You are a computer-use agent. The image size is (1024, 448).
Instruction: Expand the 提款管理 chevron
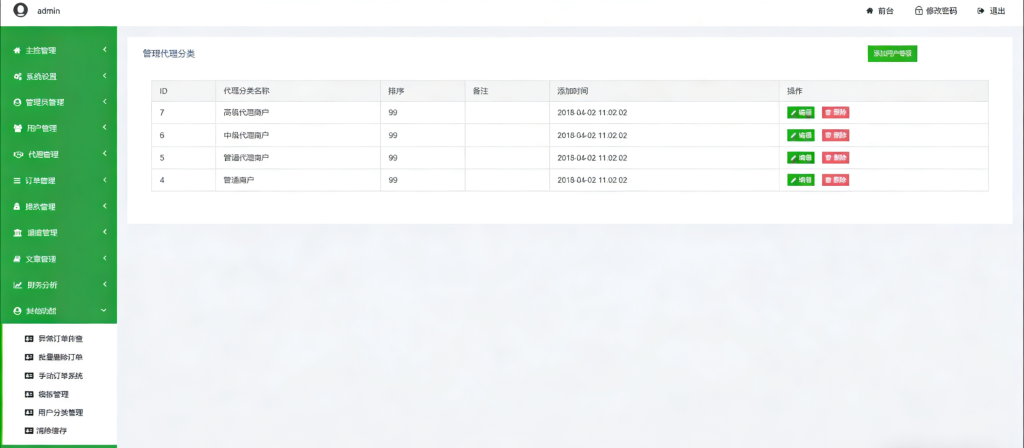[x=104, y=206]
